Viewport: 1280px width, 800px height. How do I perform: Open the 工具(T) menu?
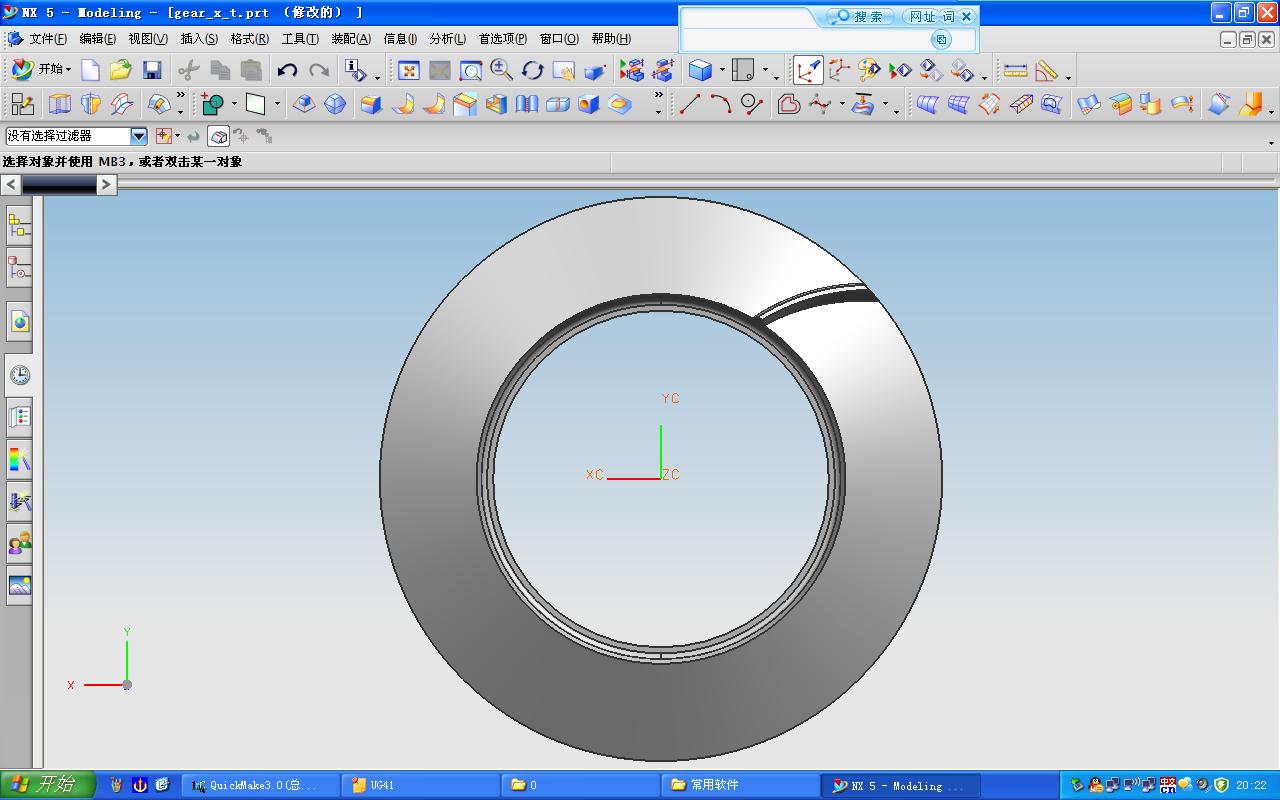[300, 39]
